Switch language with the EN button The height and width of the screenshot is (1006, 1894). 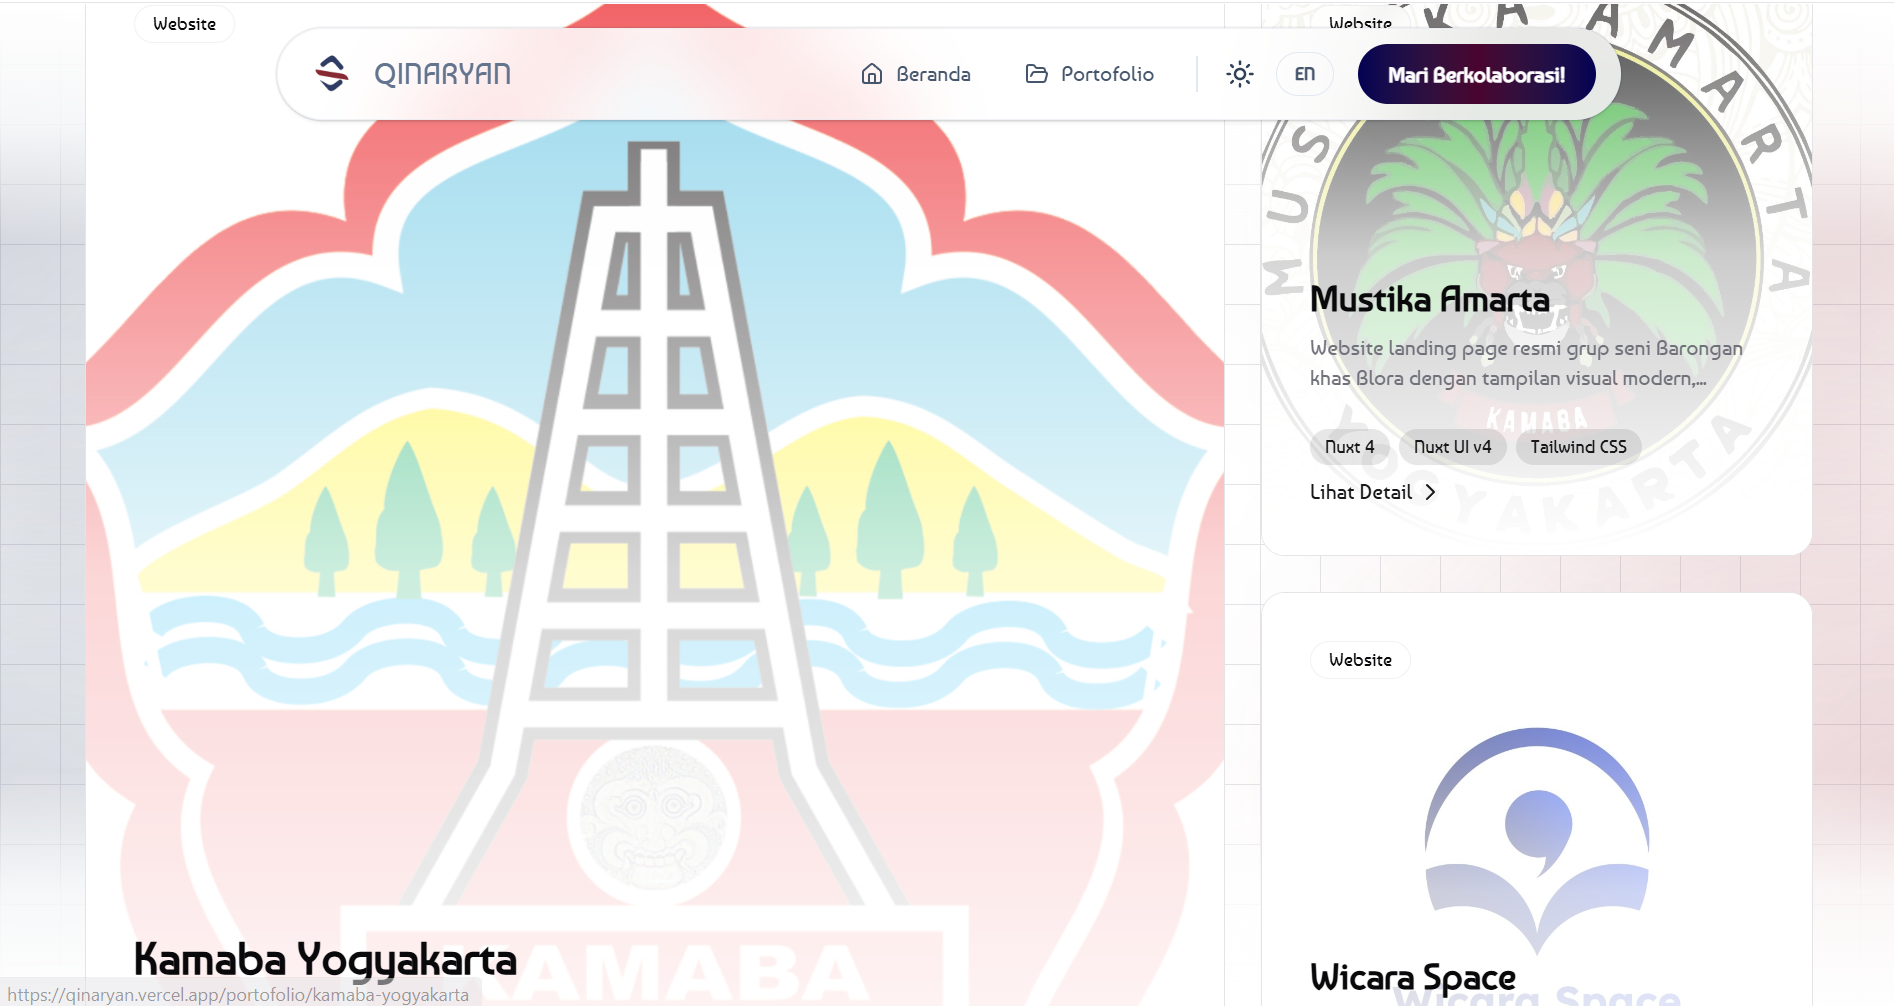1305,74
